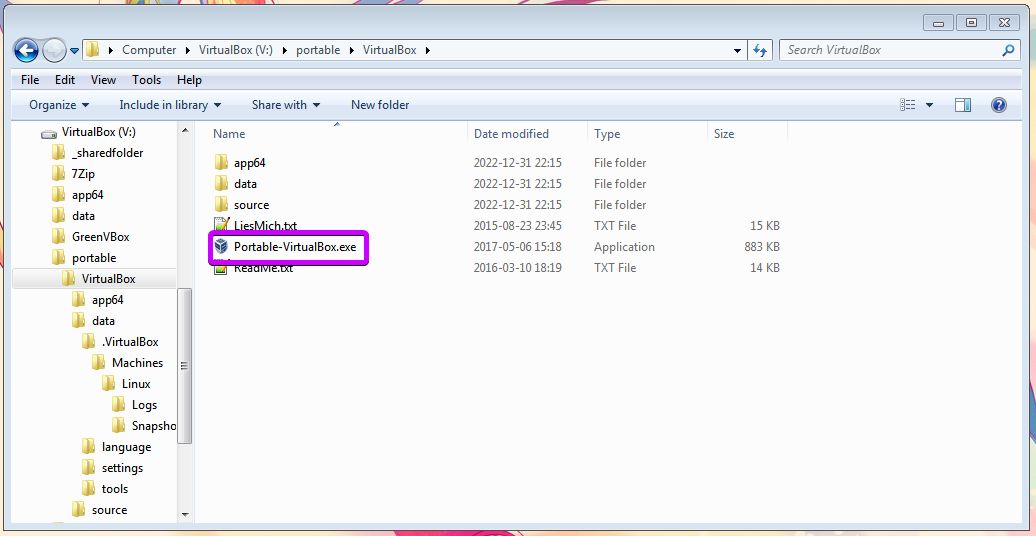Select the ReadMe.txt file
Viewport: 1036px width, 536px height.
[x=254, y=268]
